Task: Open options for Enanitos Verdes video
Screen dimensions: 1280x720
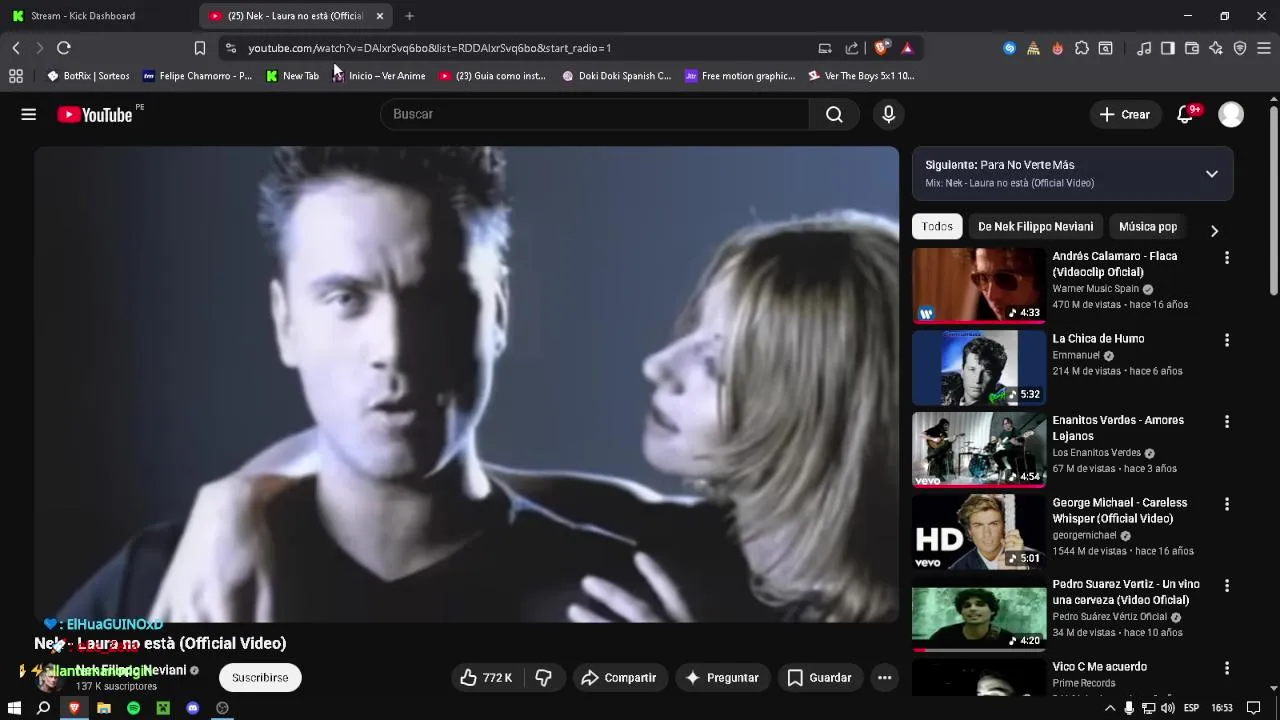Action: point(1226,422)
